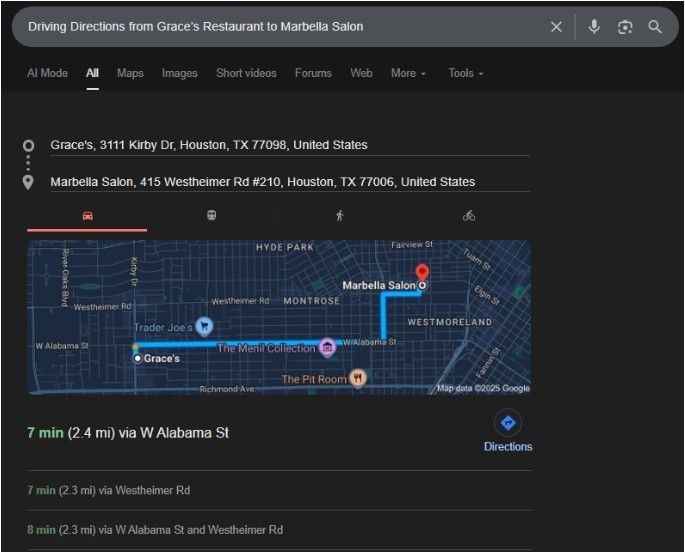Switch to the Maps tab
Image resolution: width=685 pixels, height=552 pixels.
(130, 73)
